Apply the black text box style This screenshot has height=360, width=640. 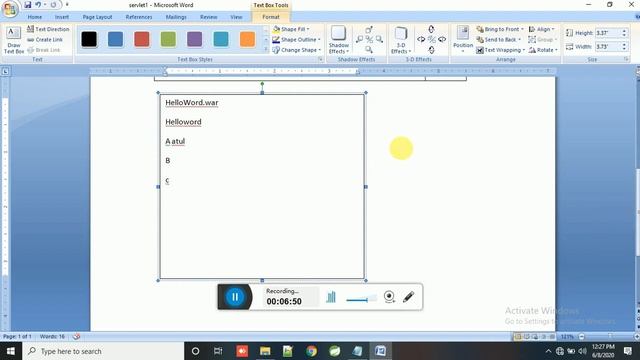89,39
